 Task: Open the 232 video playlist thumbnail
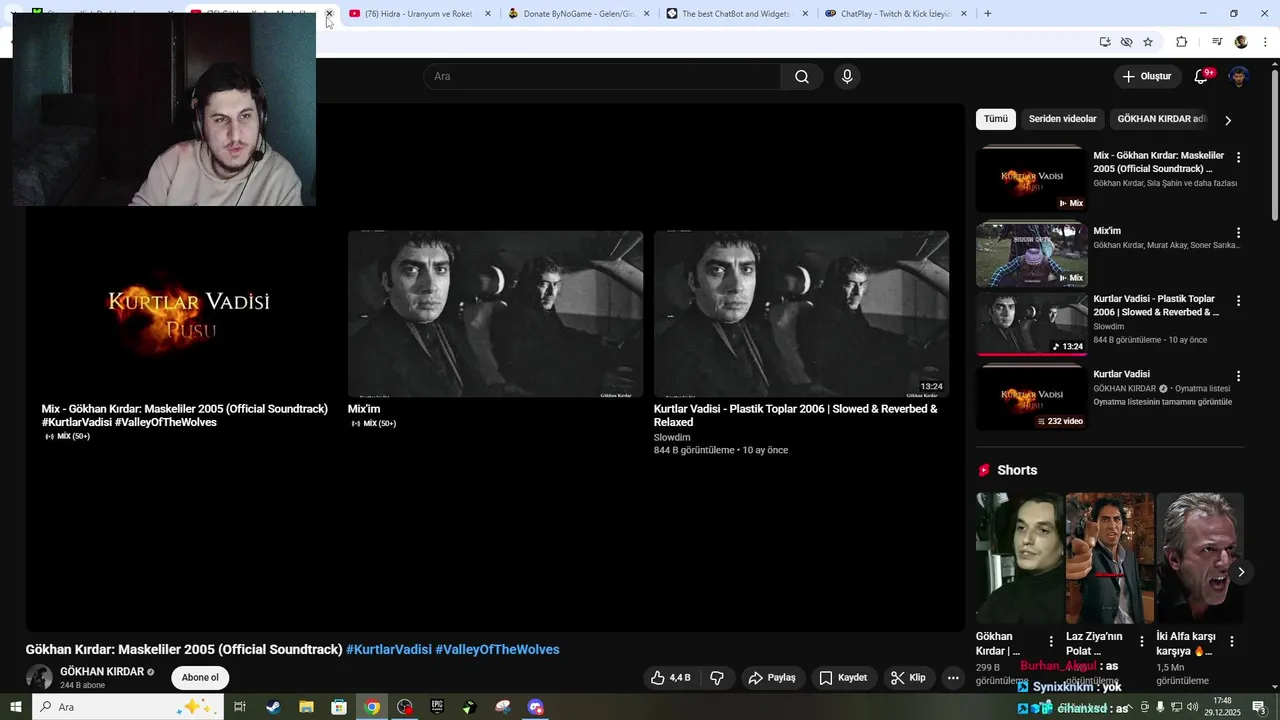pos(1032,398)
